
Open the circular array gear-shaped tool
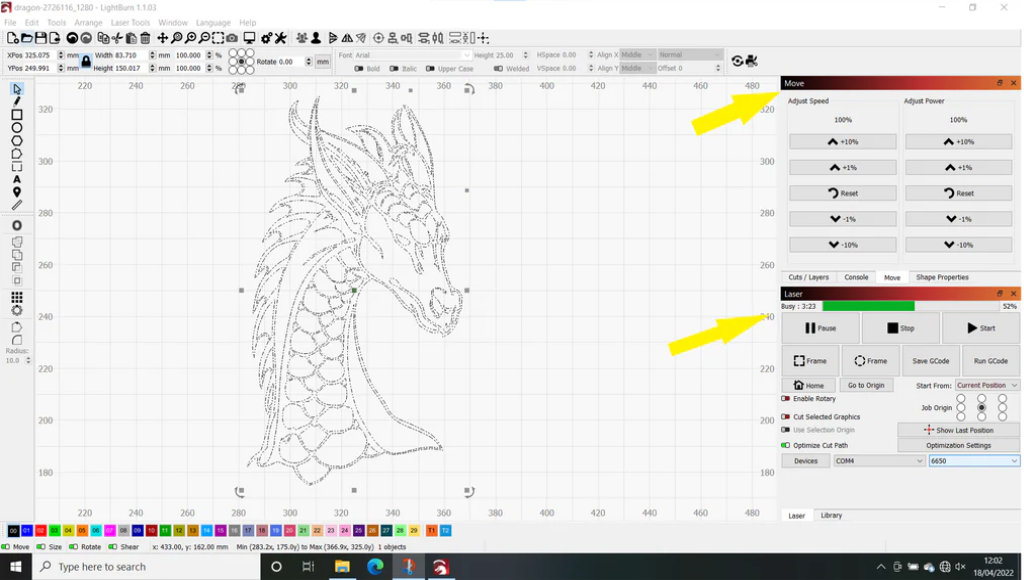(17, 310)
